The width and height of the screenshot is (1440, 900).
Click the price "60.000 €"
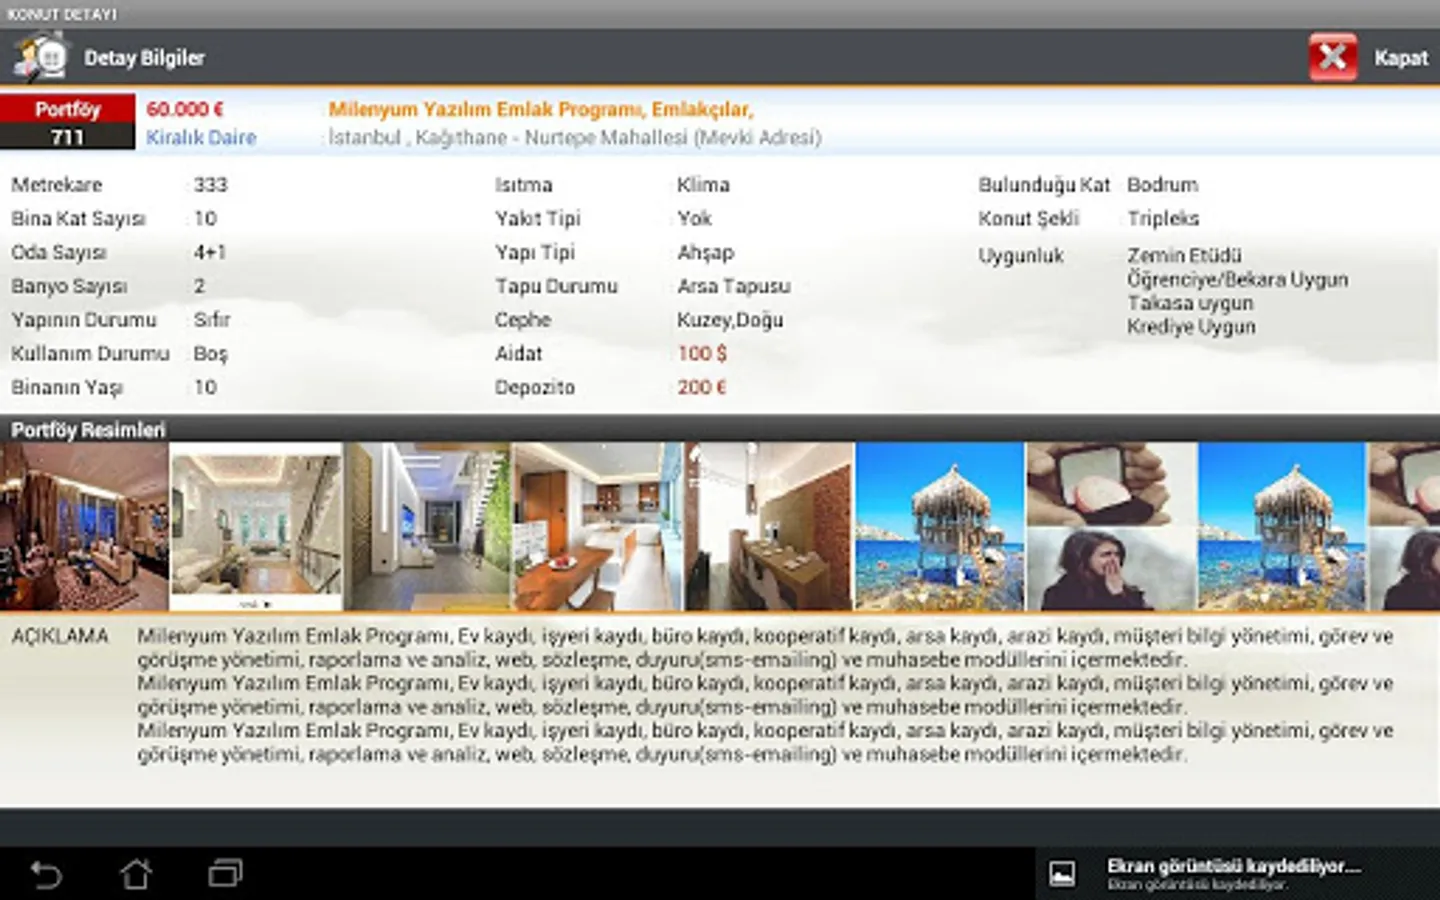(185, 109)
